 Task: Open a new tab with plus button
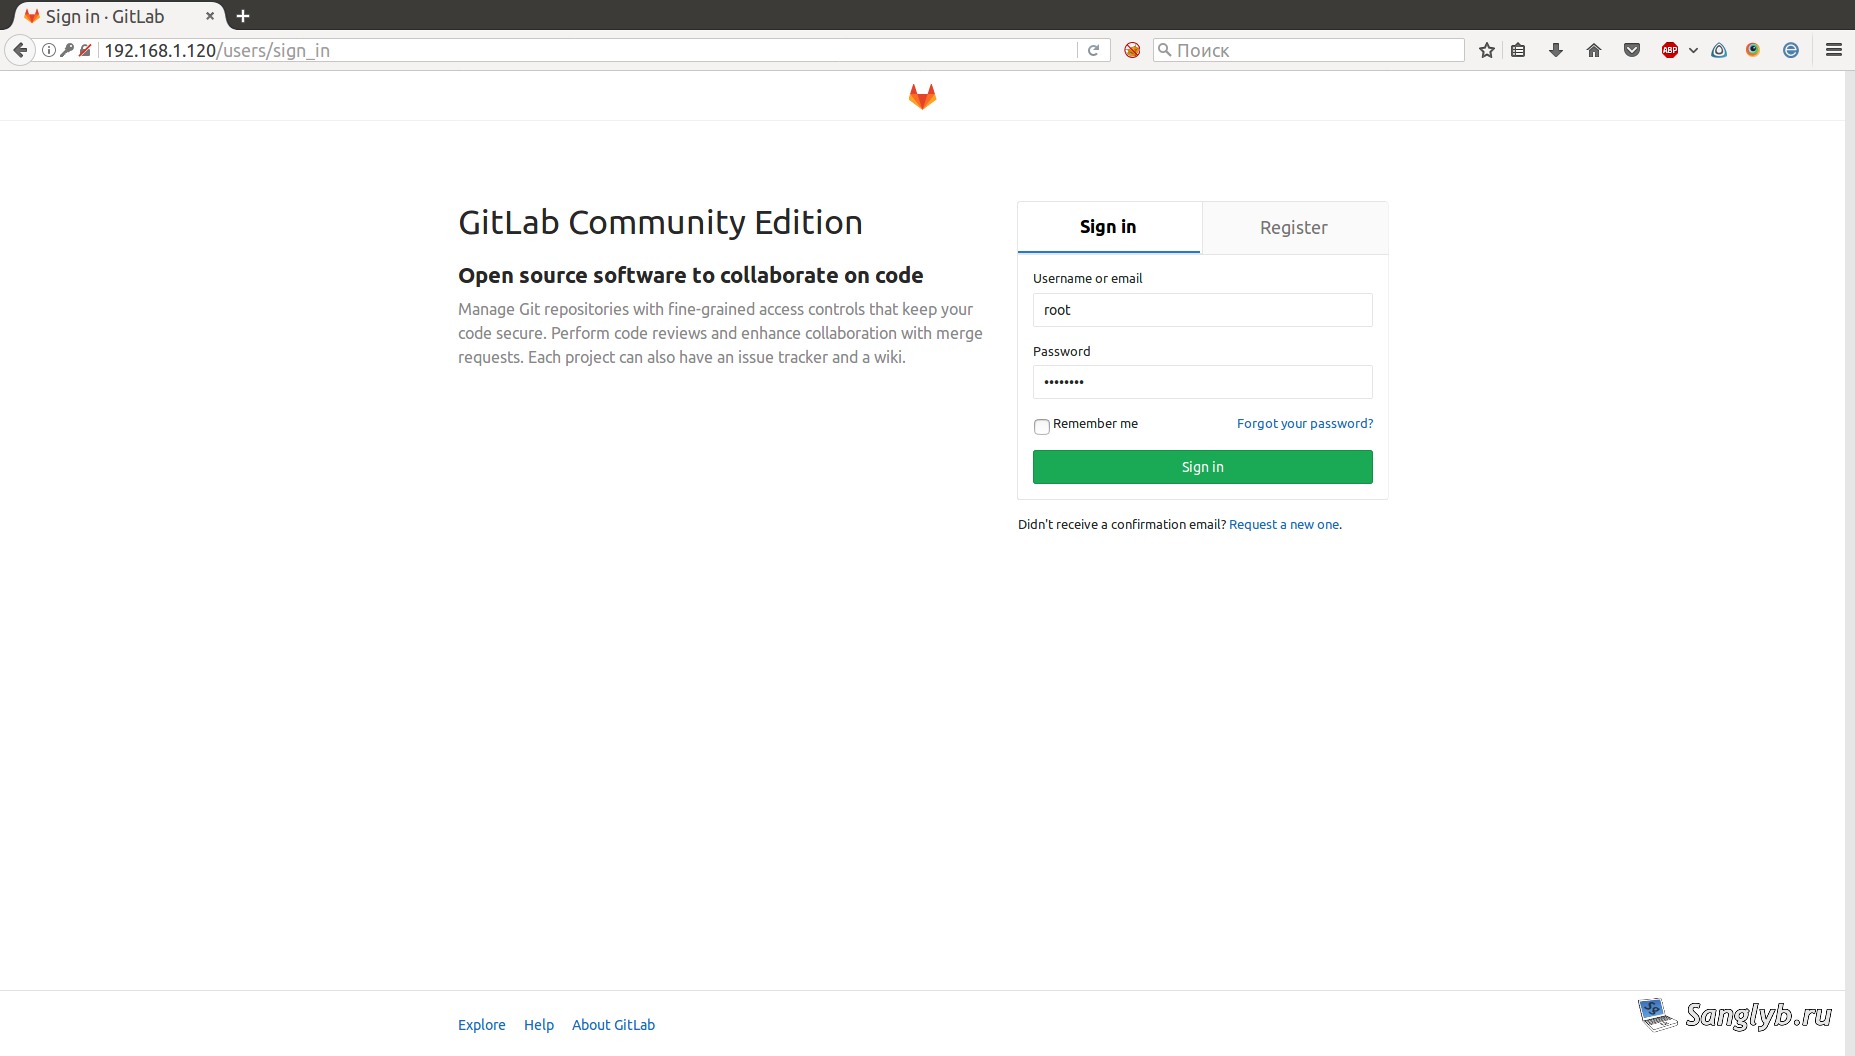243,16
